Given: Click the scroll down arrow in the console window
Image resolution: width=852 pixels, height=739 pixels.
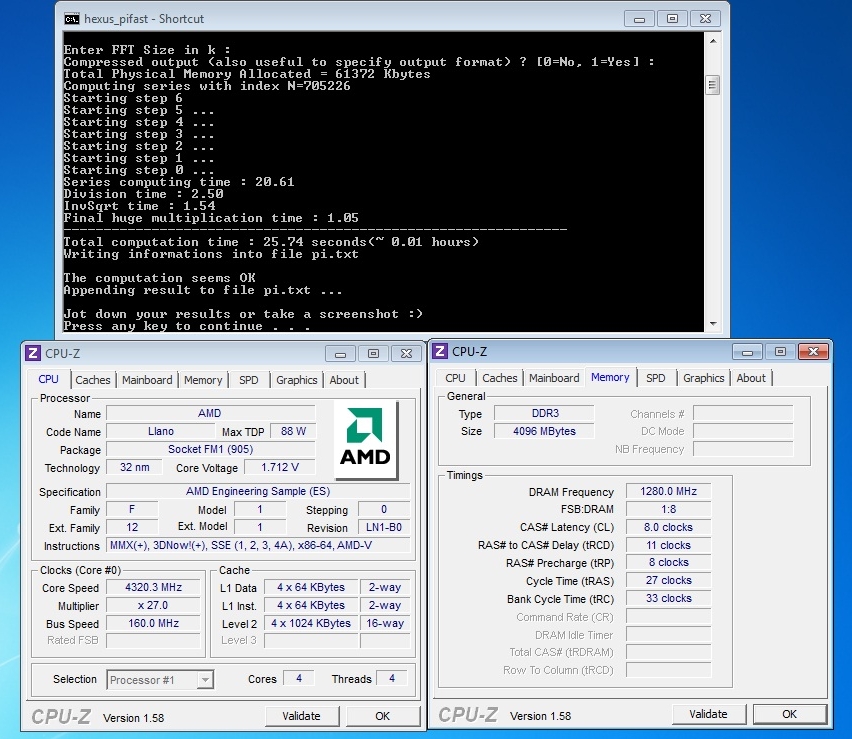Looking at the screenshot, I should coord(712,324).
